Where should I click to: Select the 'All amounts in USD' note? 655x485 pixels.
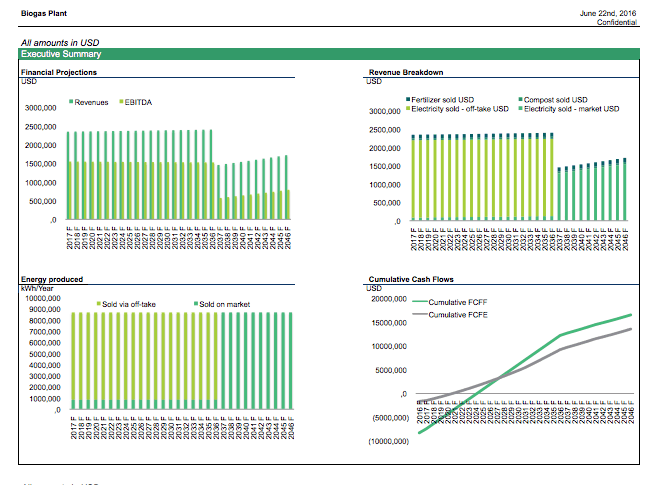click(60, 43)
